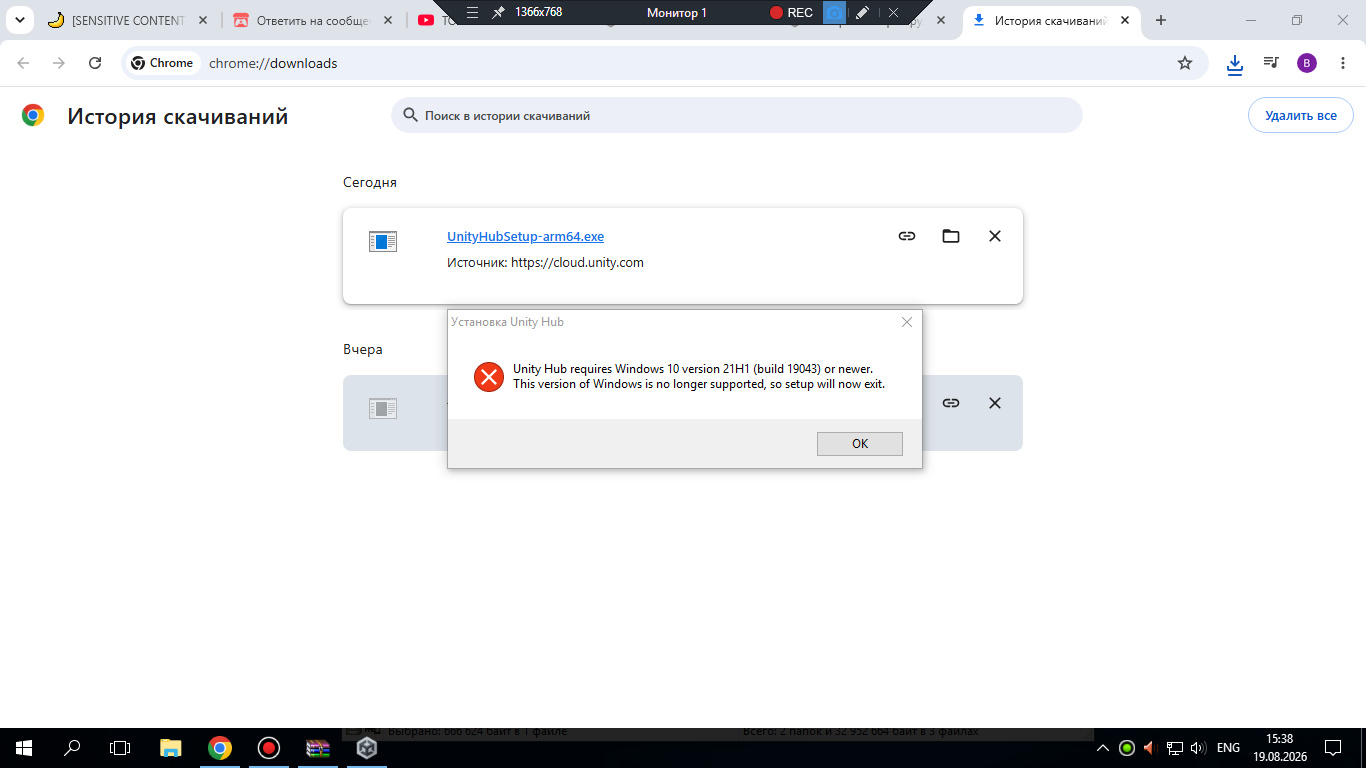Click the 'История скачиваний' page heading
The width and height of the screenshot is (1366, 768).
pyautogui.click(x=178, y=116)
